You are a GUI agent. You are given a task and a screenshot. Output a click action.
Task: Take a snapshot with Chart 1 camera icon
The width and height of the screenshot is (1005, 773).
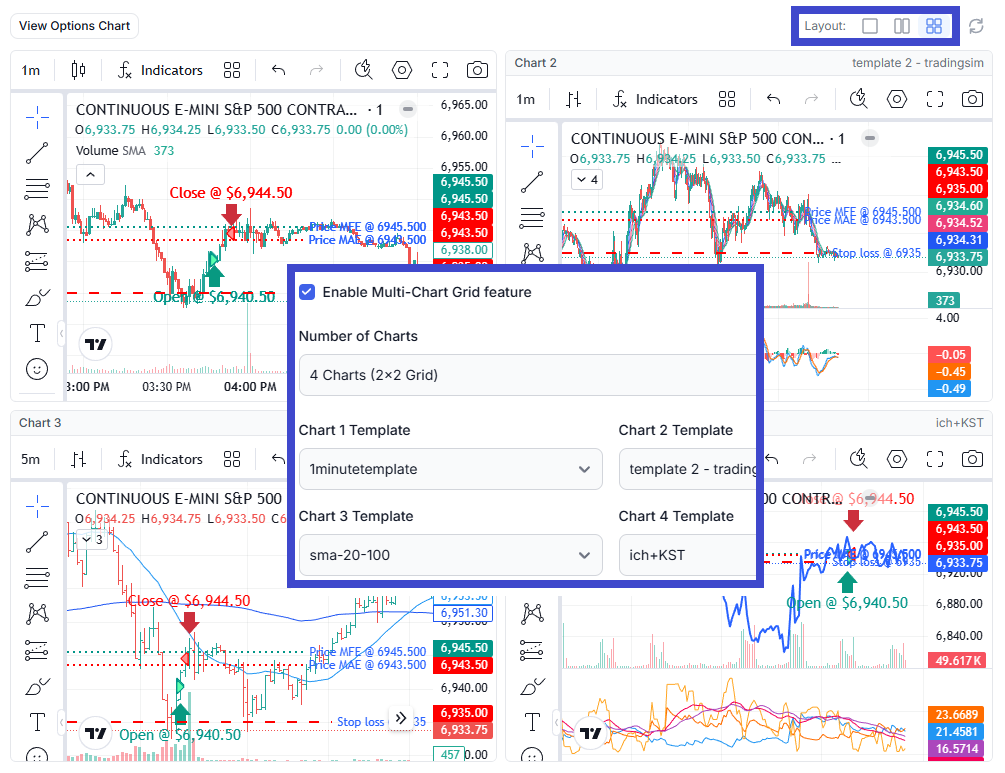point(477,70)
